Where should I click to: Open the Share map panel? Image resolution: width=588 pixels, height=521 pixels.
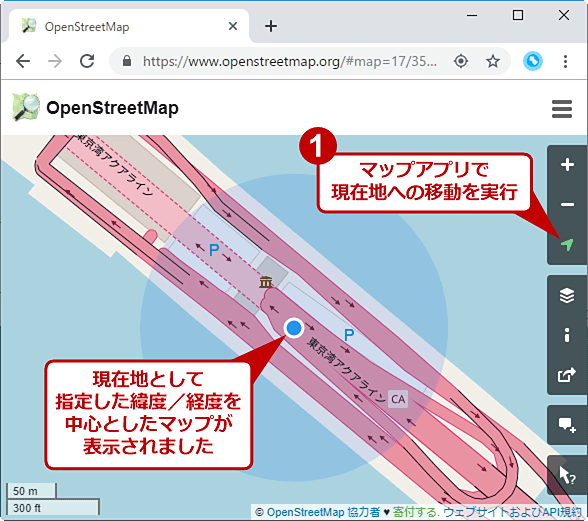point(567,375)
